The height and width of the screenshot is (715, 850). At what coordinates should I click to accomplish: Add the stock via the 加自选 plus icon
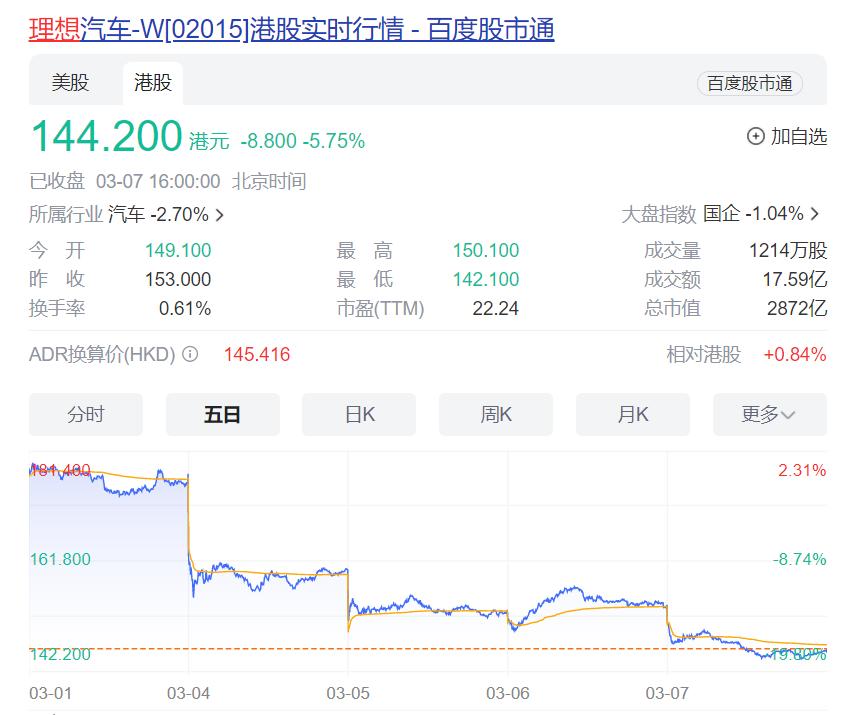click(756, 136)
